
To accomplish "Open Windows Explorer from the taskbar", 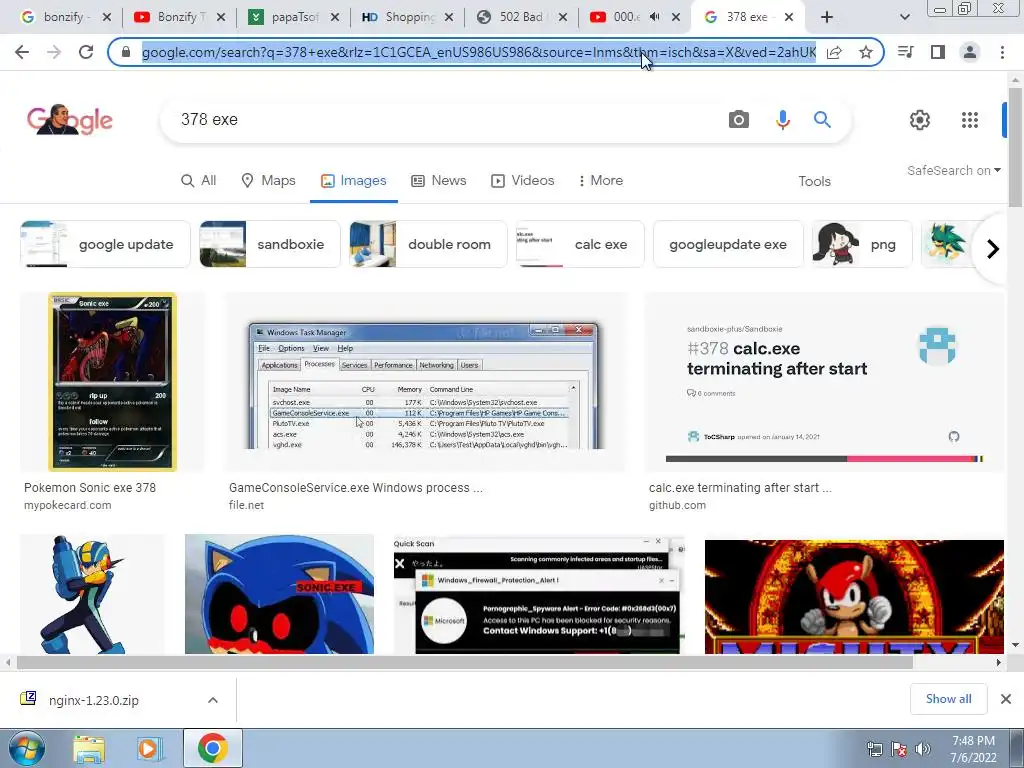I will [89, 748].
